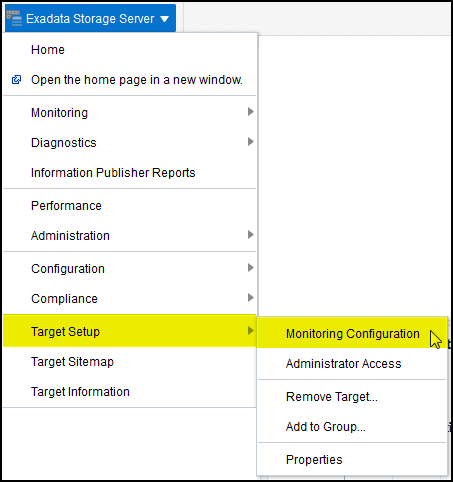Click the new window icon beside Open the home page
The width and height of the screenshot is (453, 482).
(x=16, y=80)
